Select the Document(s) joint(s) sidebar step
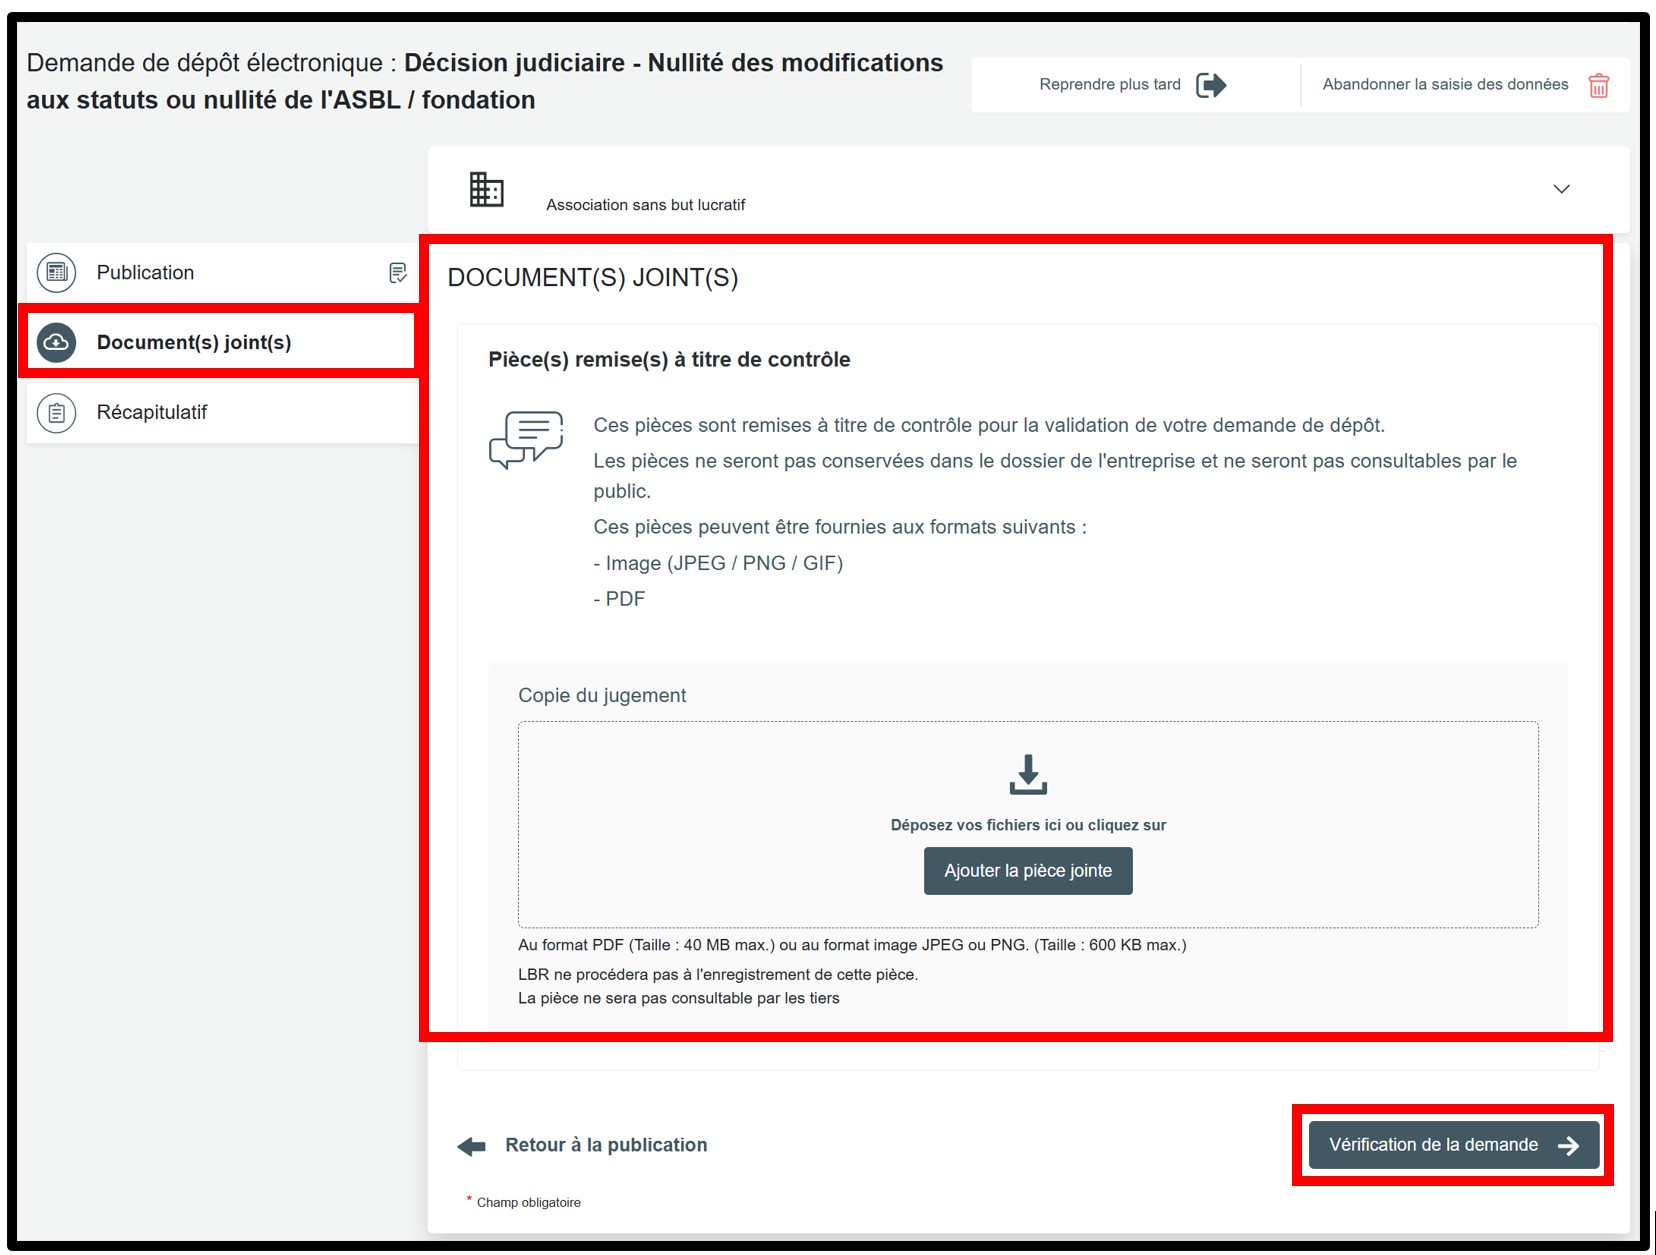This screenshot has width=1656, height=1255. pyautogui.click(x=194, y=343)
